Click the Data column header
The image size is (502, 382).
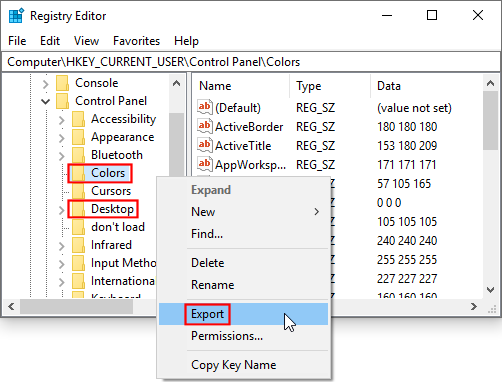426,86
